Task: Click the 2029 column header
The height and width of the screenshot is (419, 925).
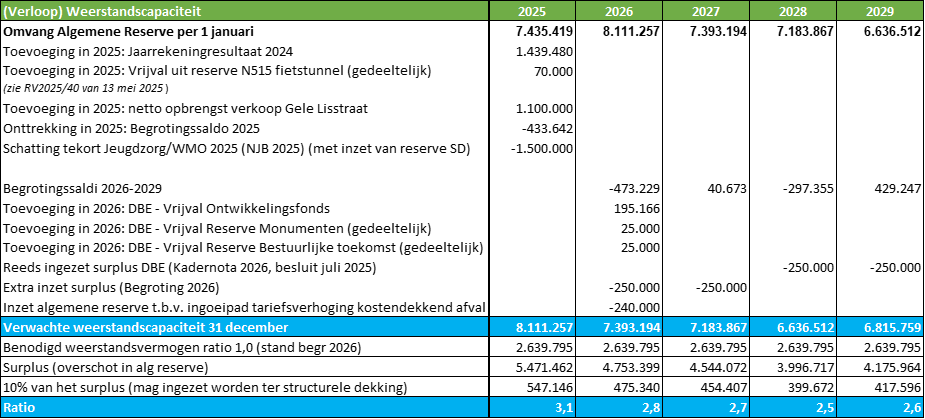Action: click(x=880, y=10)
